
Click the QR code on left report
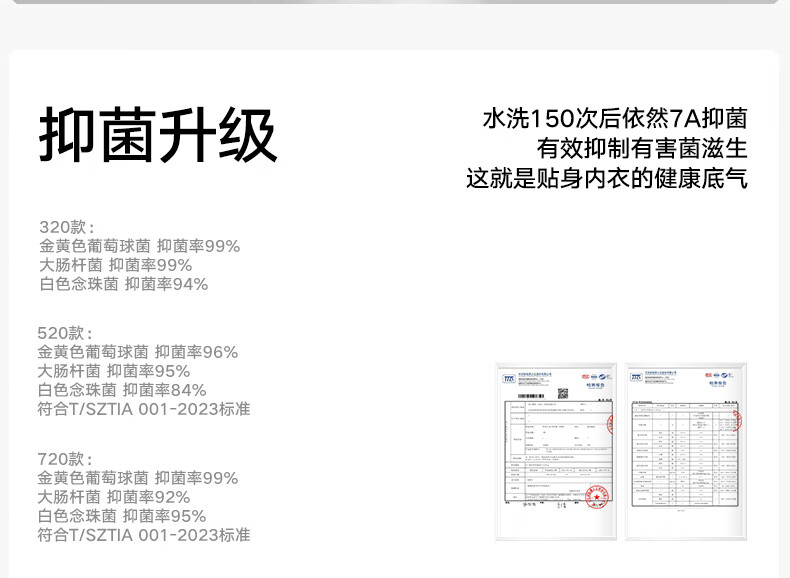point(563,394)
